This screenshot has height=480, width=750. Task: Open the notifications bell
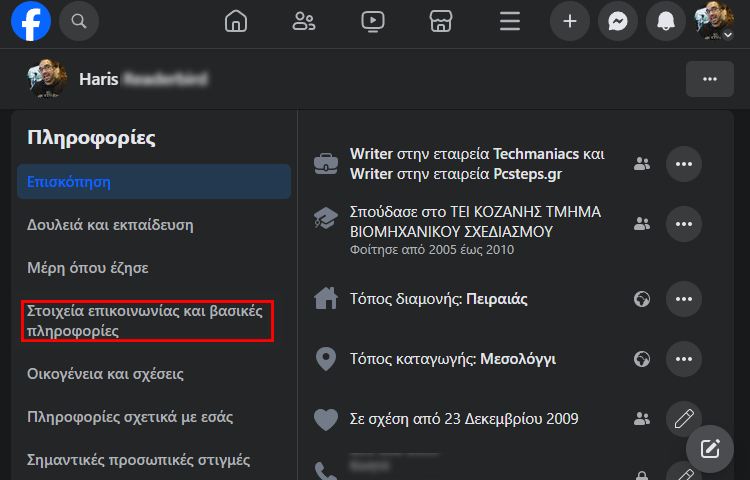coord(666,21)
